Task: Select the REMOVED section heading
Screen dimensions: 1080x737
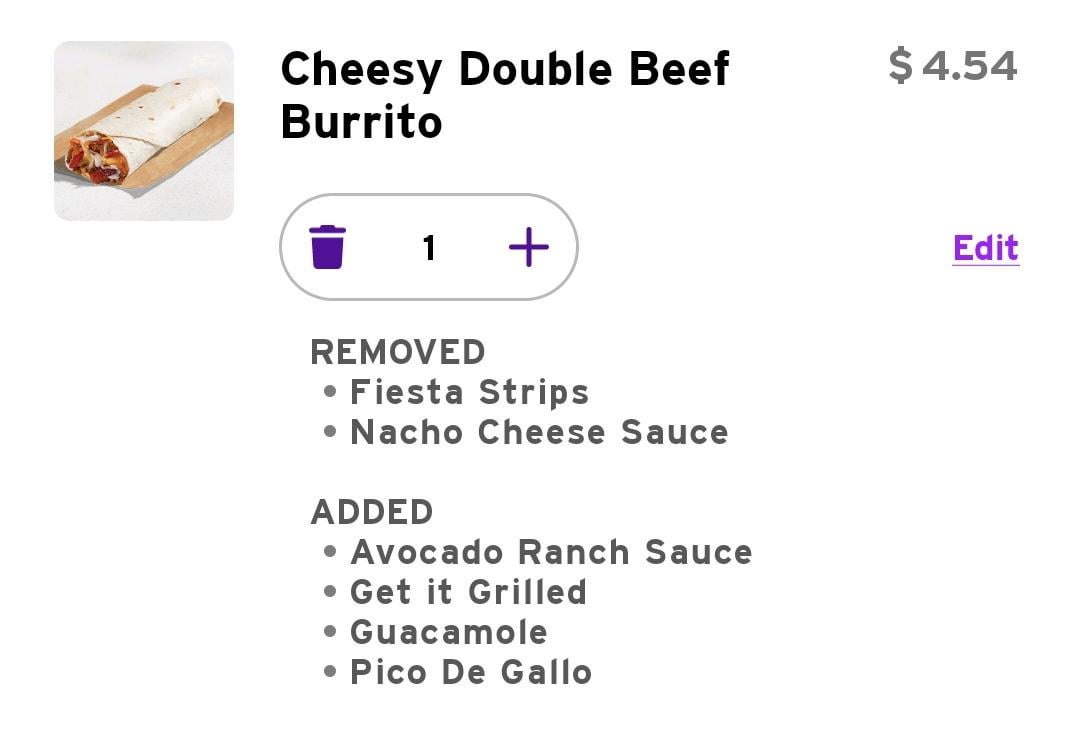Action: click(x=398, y=352)
